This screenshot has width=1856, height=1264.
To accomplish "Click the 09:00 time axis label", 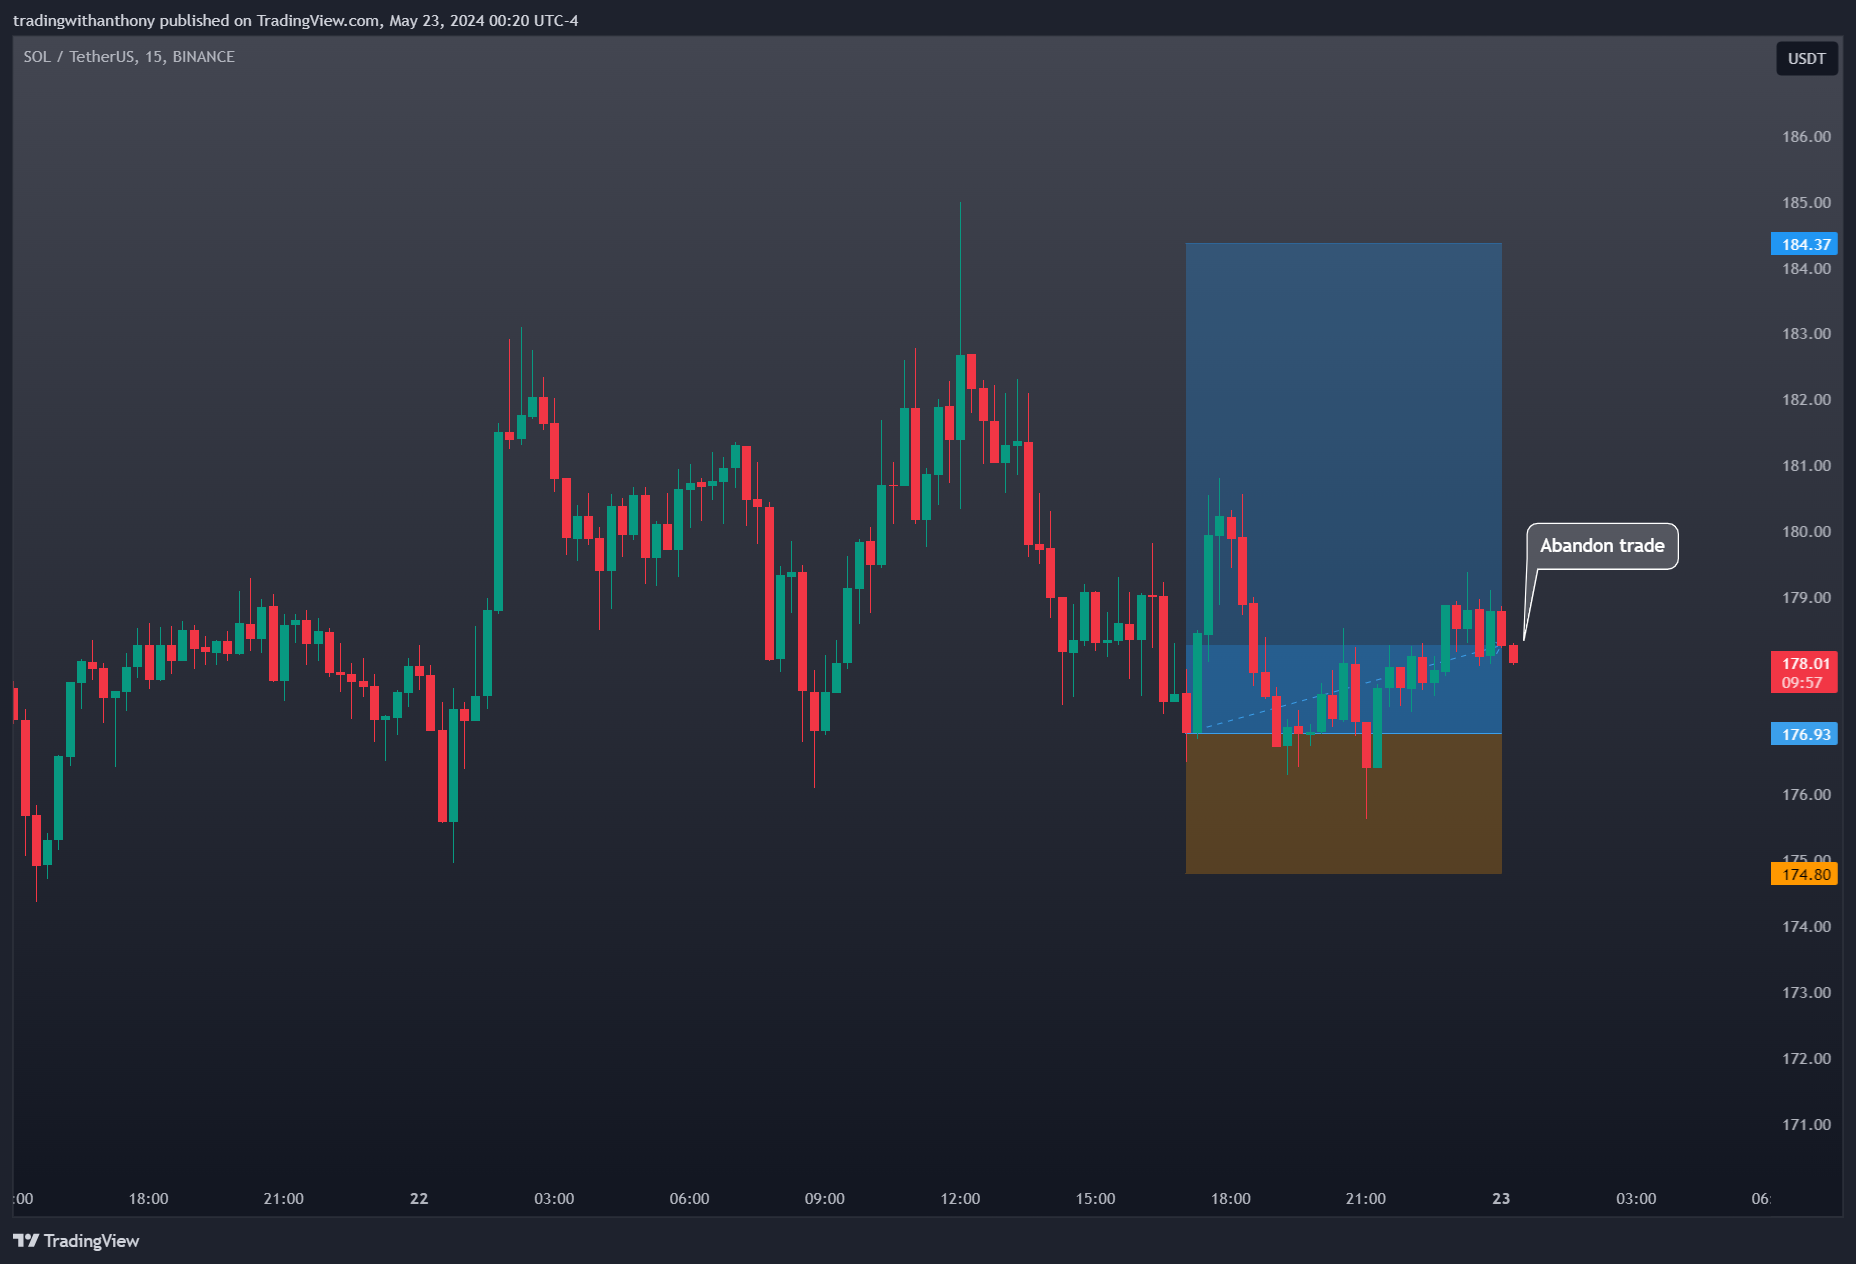I will pyautogui.click(x=824, y=1198).
